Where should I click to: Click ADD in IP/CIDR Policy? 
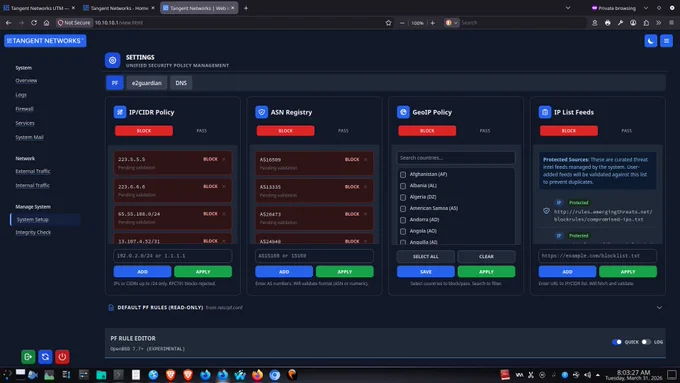pyautogui.click(x=142, y=272)
